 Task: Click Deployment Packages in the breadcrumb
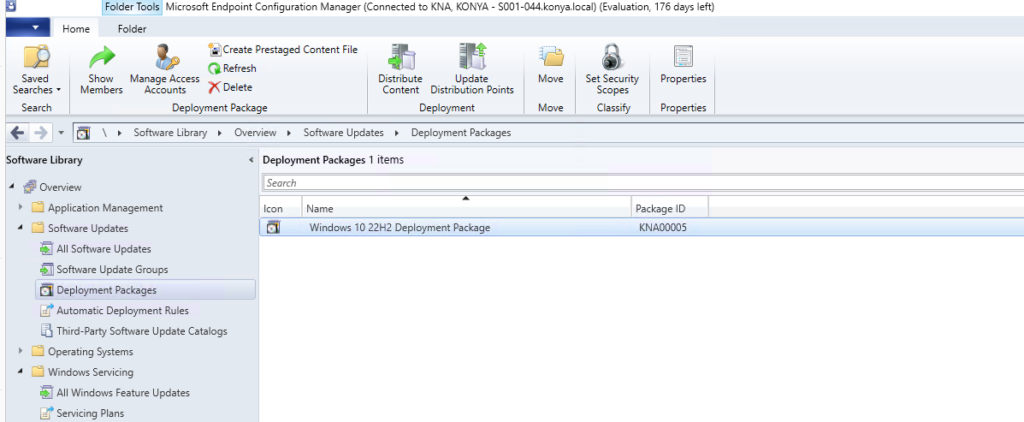pyautogui.click(x=461, y=133)
